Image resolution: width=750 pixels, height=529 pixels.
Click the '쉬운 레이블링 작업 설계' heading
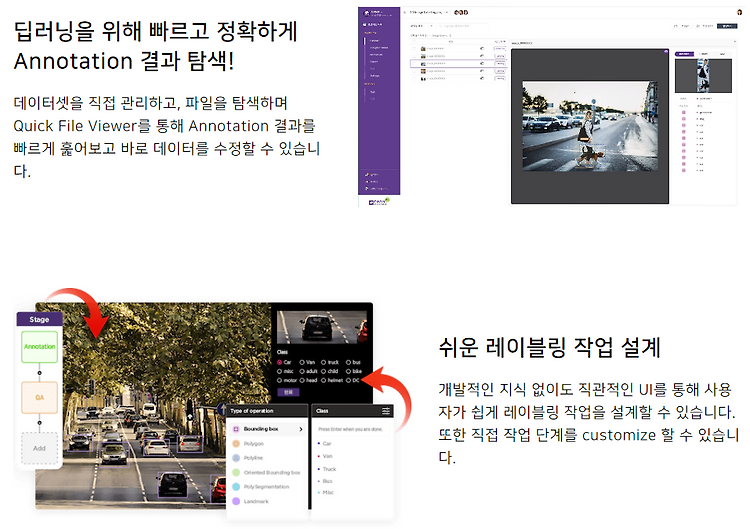pyautogui.click(x=549, y=347)
